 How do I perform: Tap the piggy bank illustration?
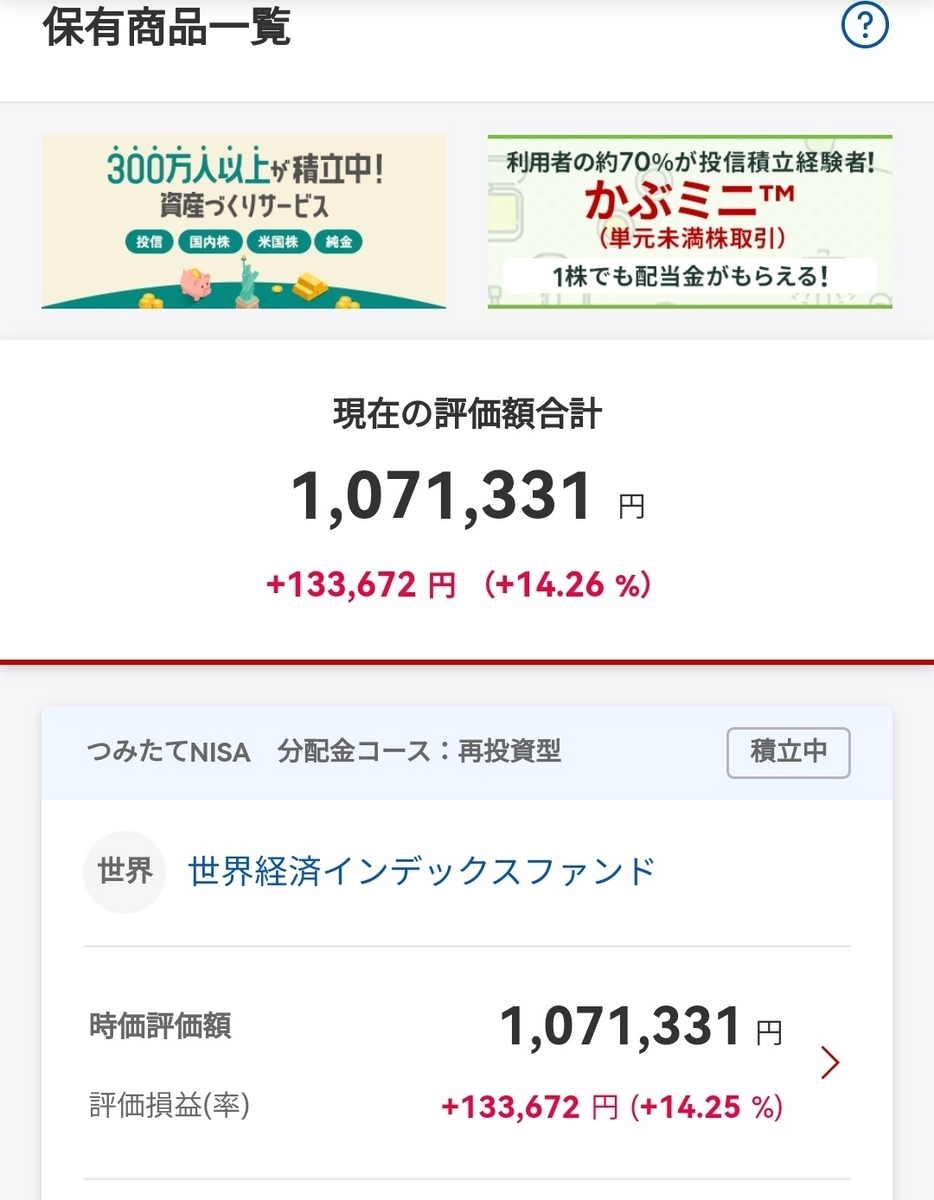192,283
